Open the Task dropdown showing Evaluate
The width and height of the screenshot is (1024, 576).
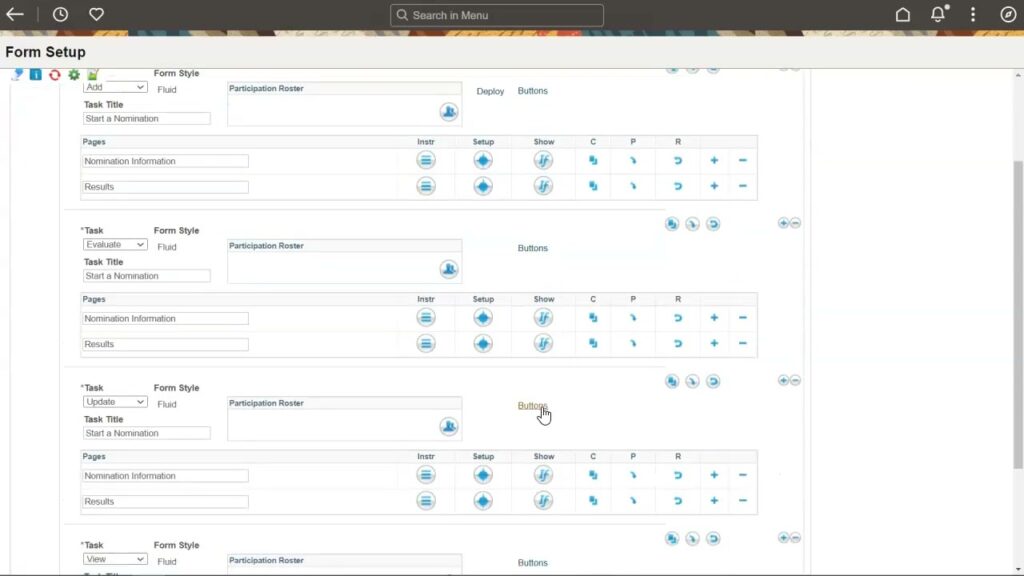114,244
